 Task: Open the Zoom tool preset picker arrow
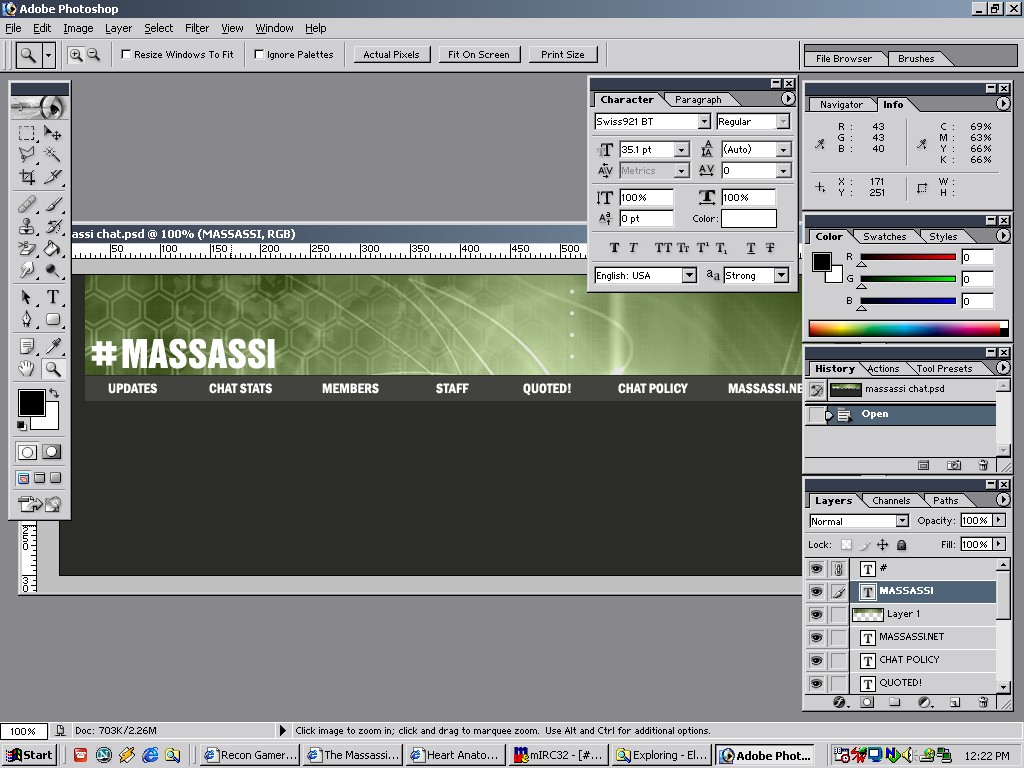(x=48, y=55)
